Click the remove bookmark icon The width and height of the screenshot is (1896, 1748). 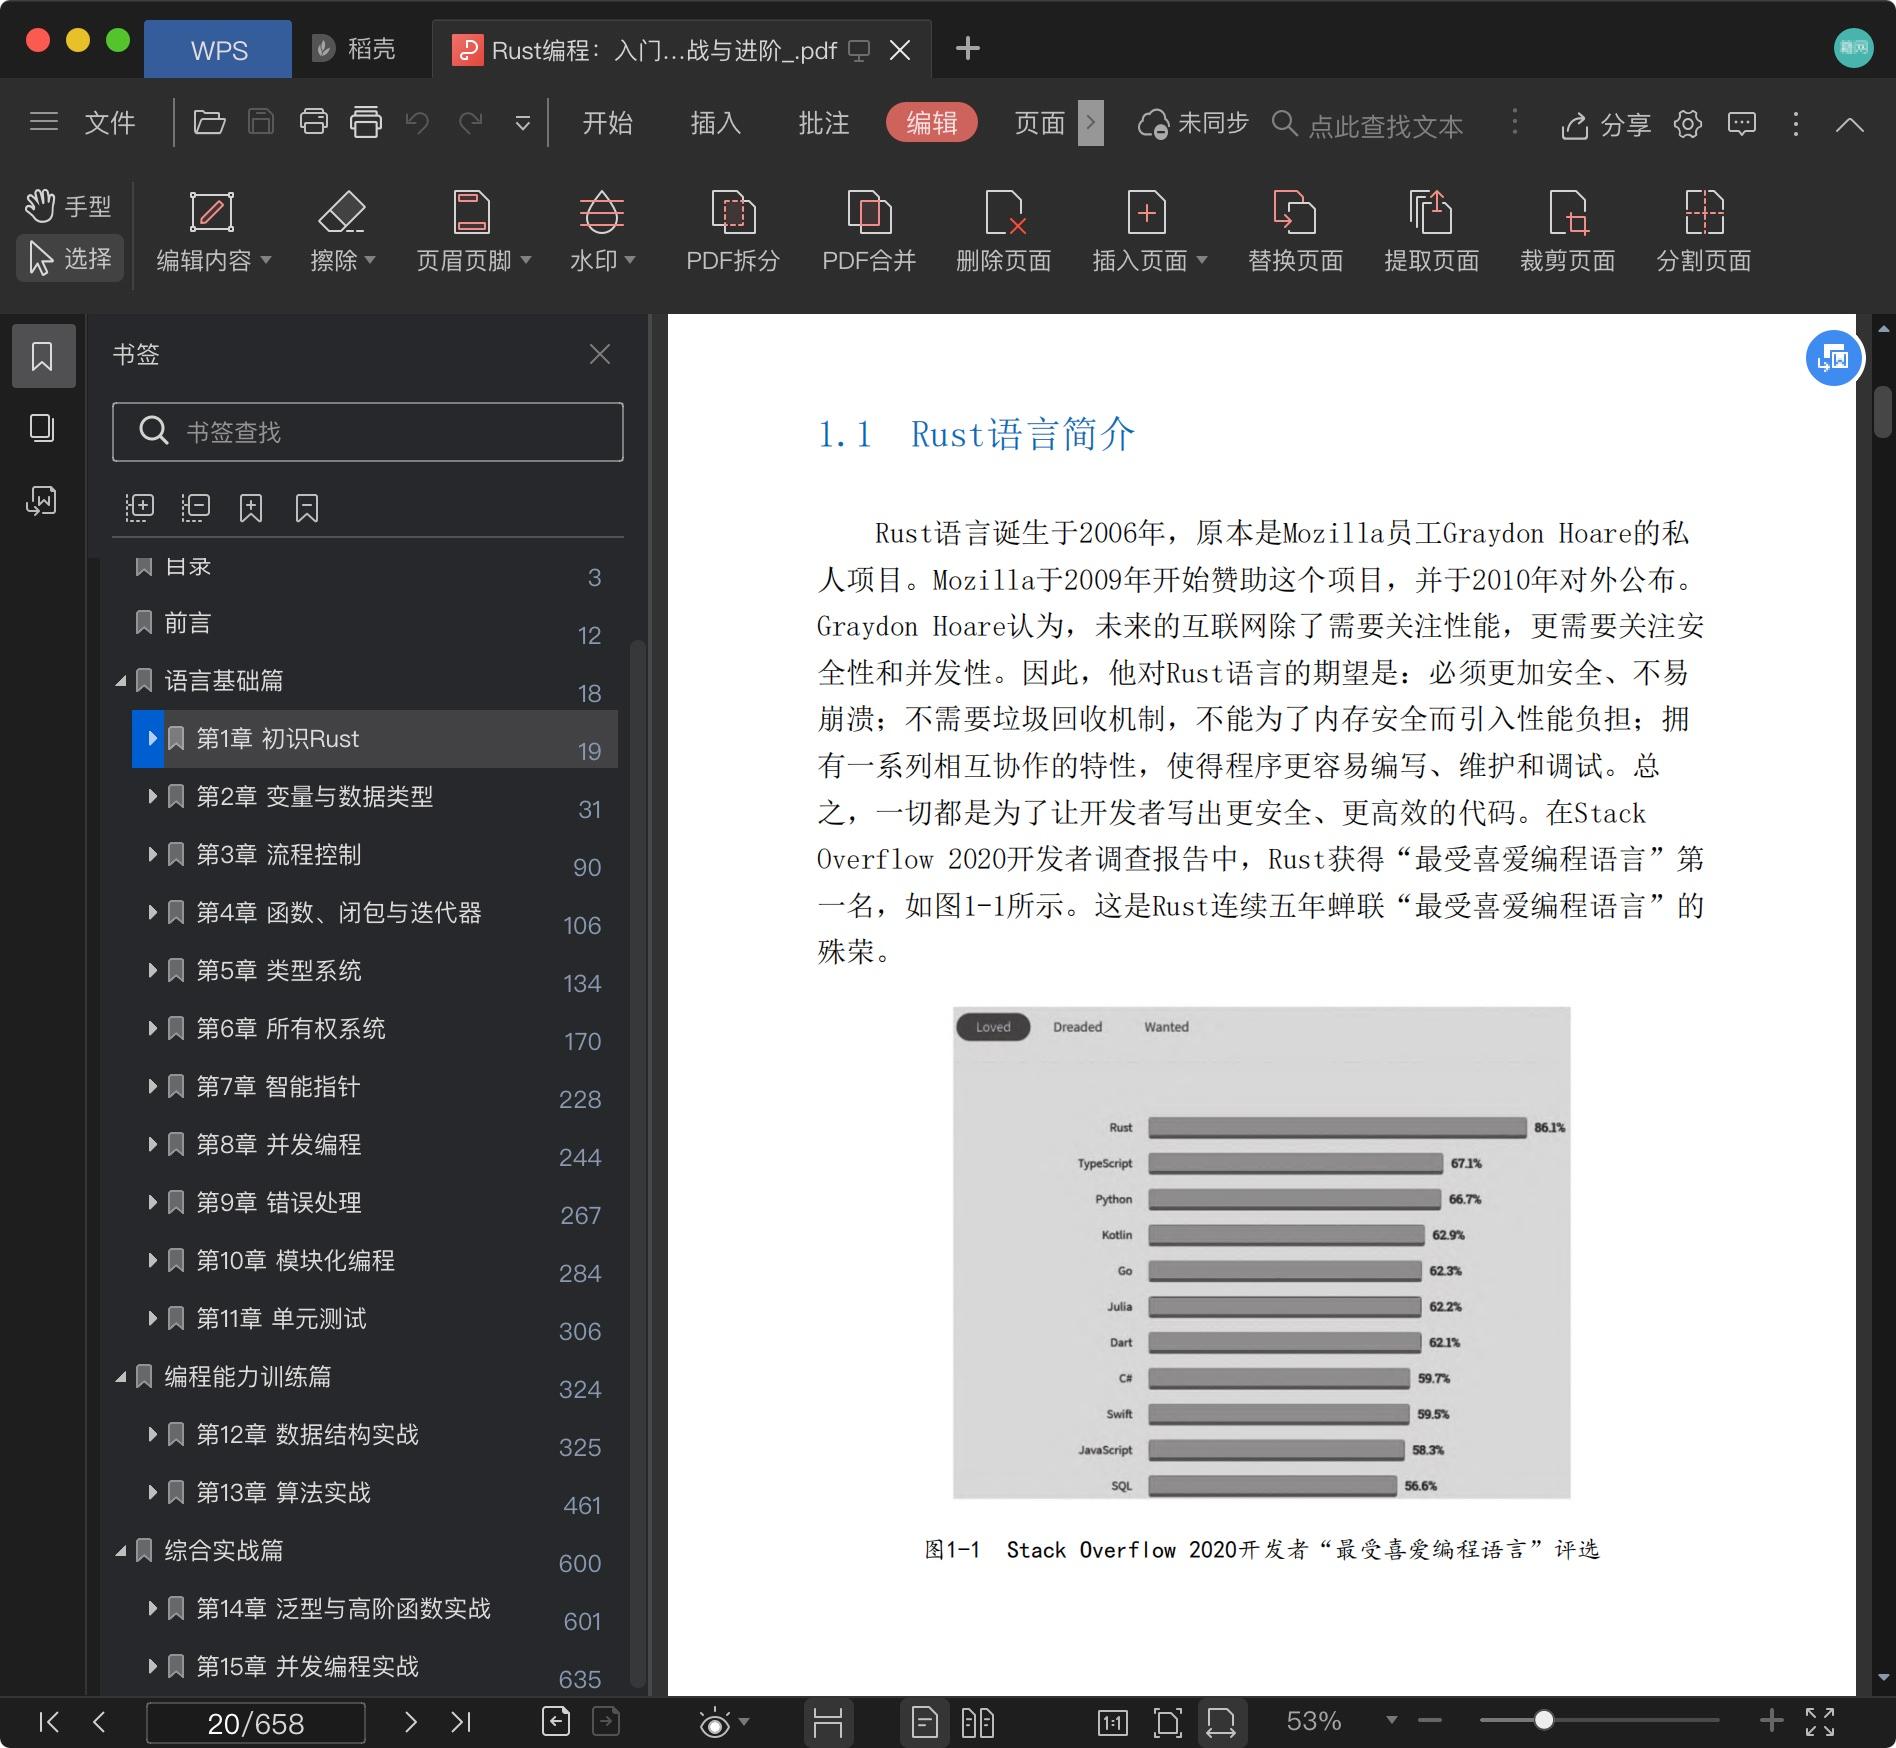307,508
